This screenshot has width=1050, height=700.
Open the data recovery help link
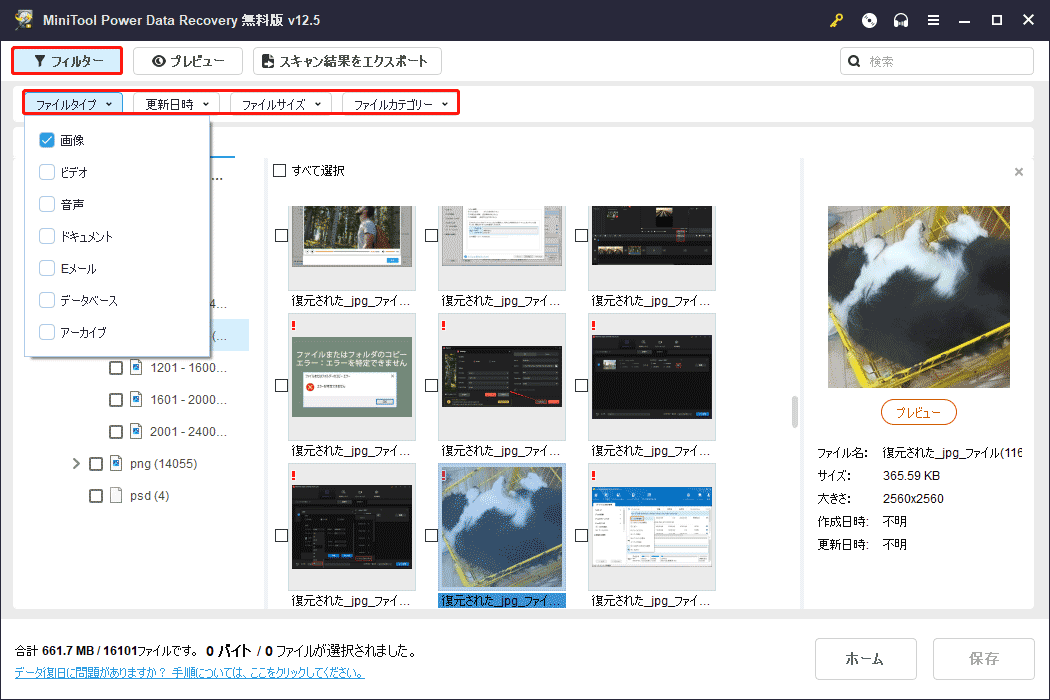click(190, 673)
